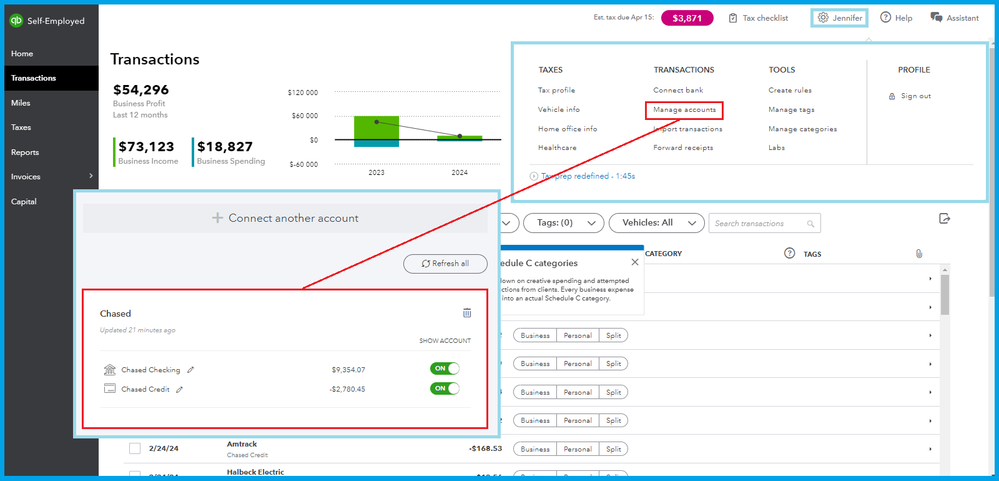Viewport: 999px width, 481px height.
Task: Check the Amtrack transaction checkbox
Action: click(x=134, y=449)
